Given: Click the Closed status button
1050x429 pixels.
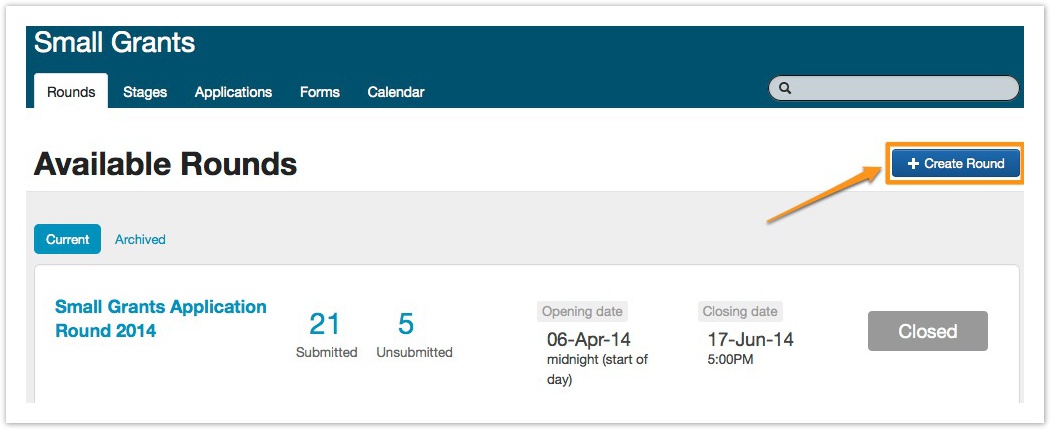Looking at the screenshot, I should [927, 331].
